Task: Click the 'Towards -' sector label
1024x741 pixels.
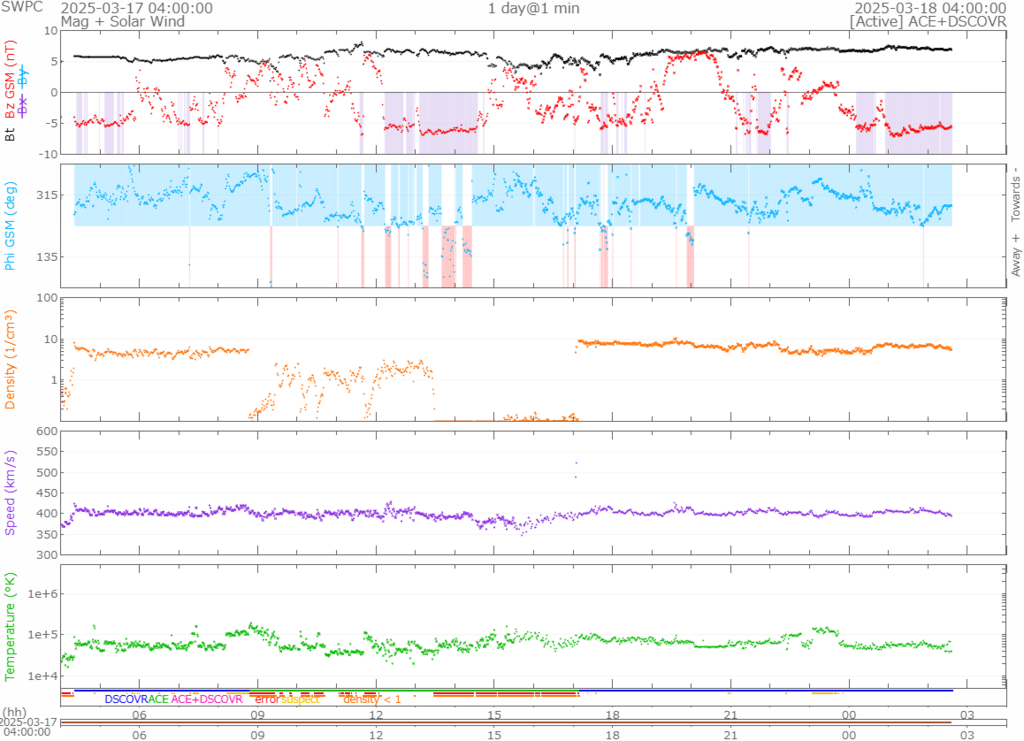Action: [1016, 195]
